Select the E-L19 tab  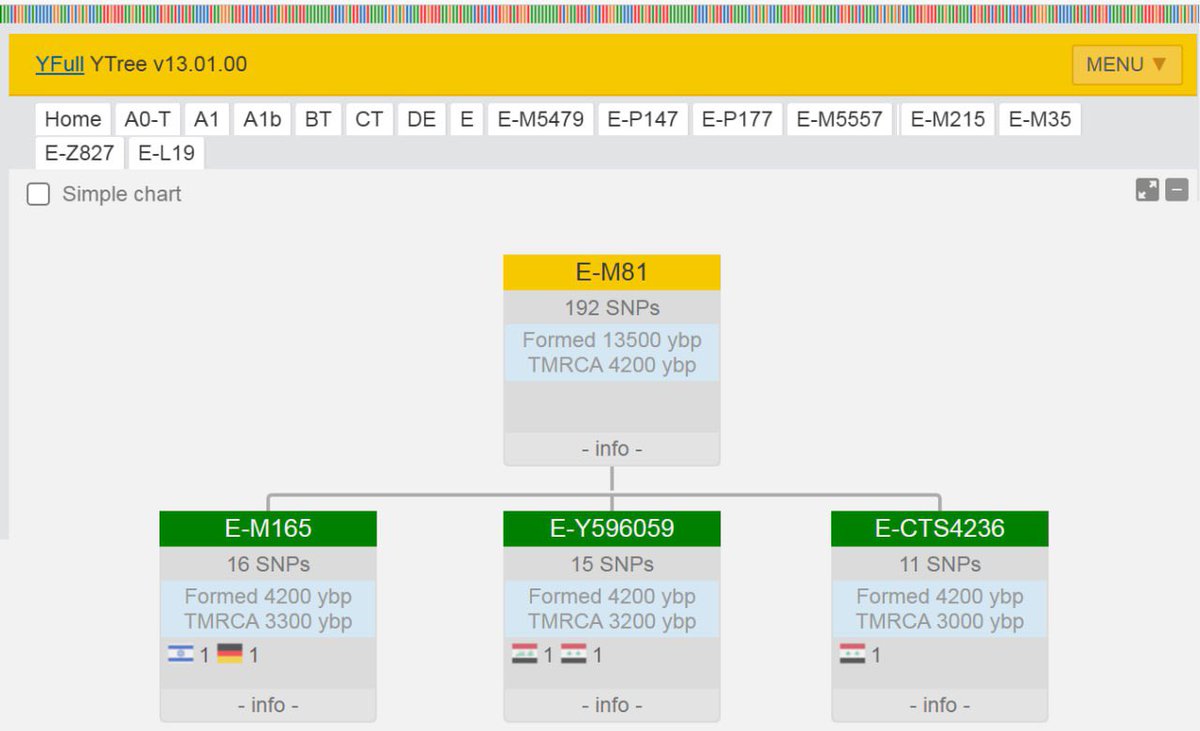(x=167, y=153)
